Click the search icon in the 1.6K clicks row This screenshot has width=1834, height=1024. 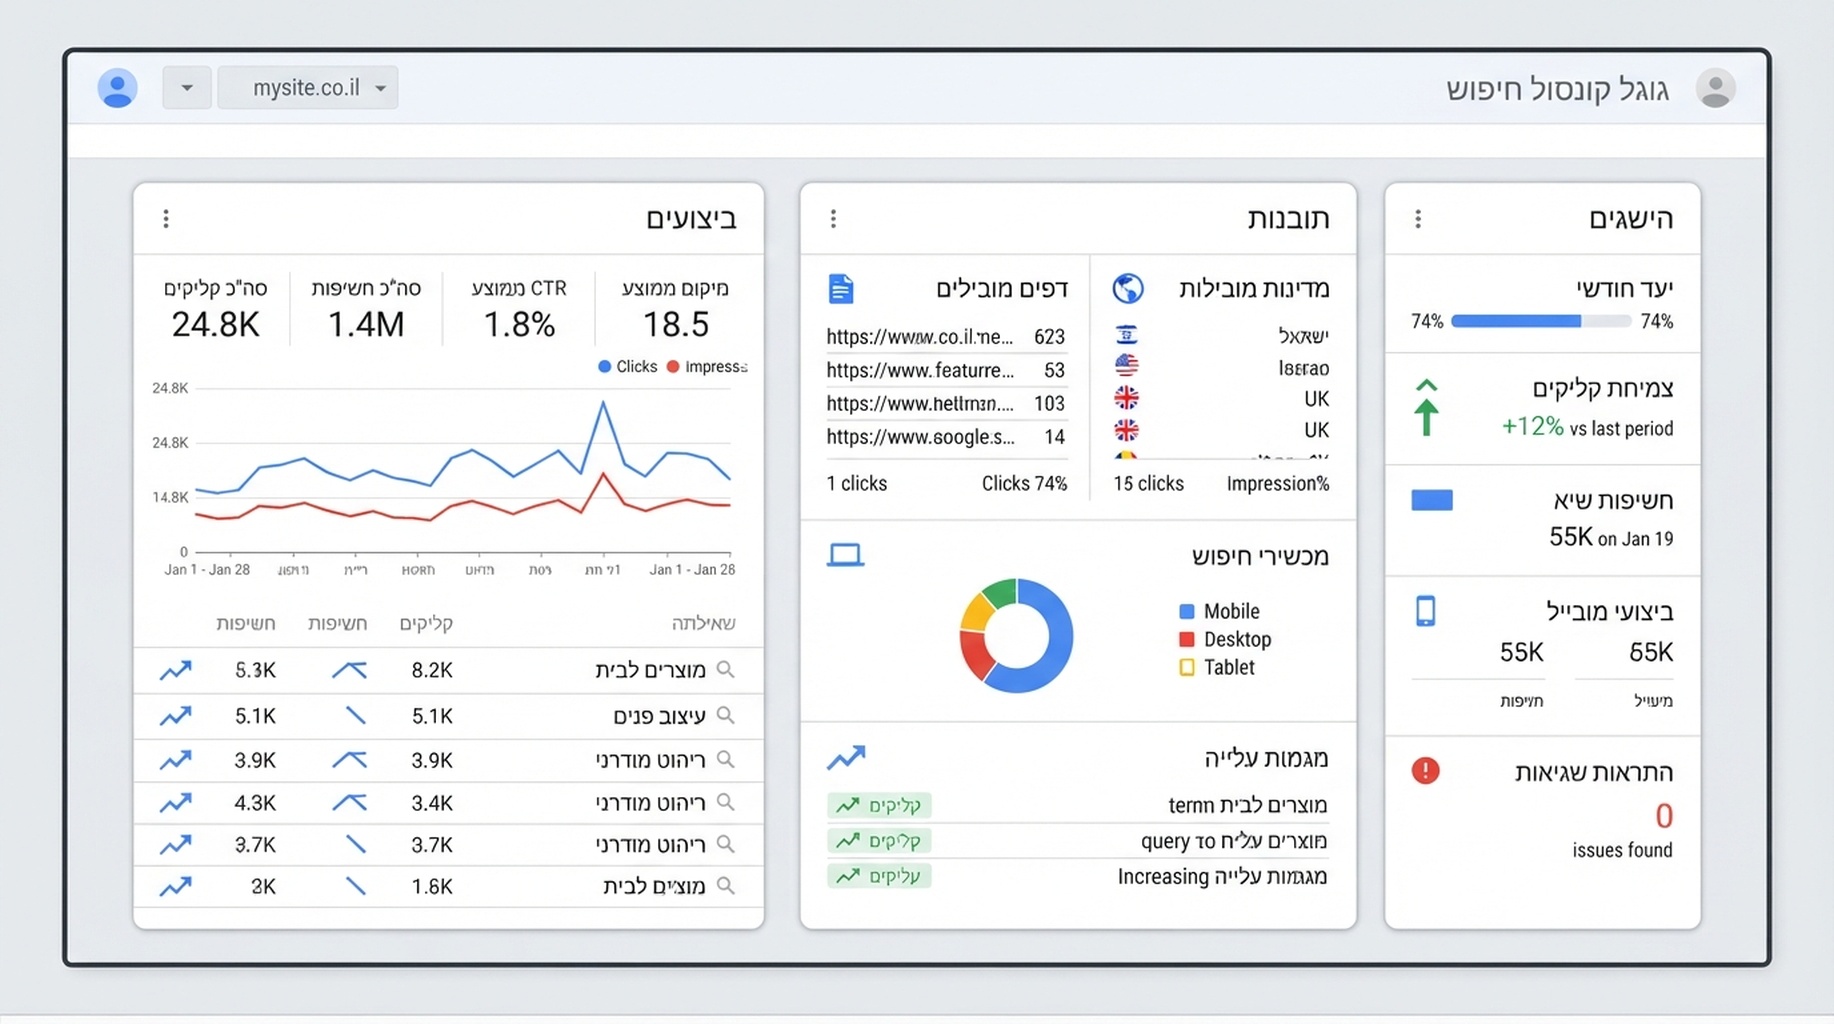pos(726,885)
